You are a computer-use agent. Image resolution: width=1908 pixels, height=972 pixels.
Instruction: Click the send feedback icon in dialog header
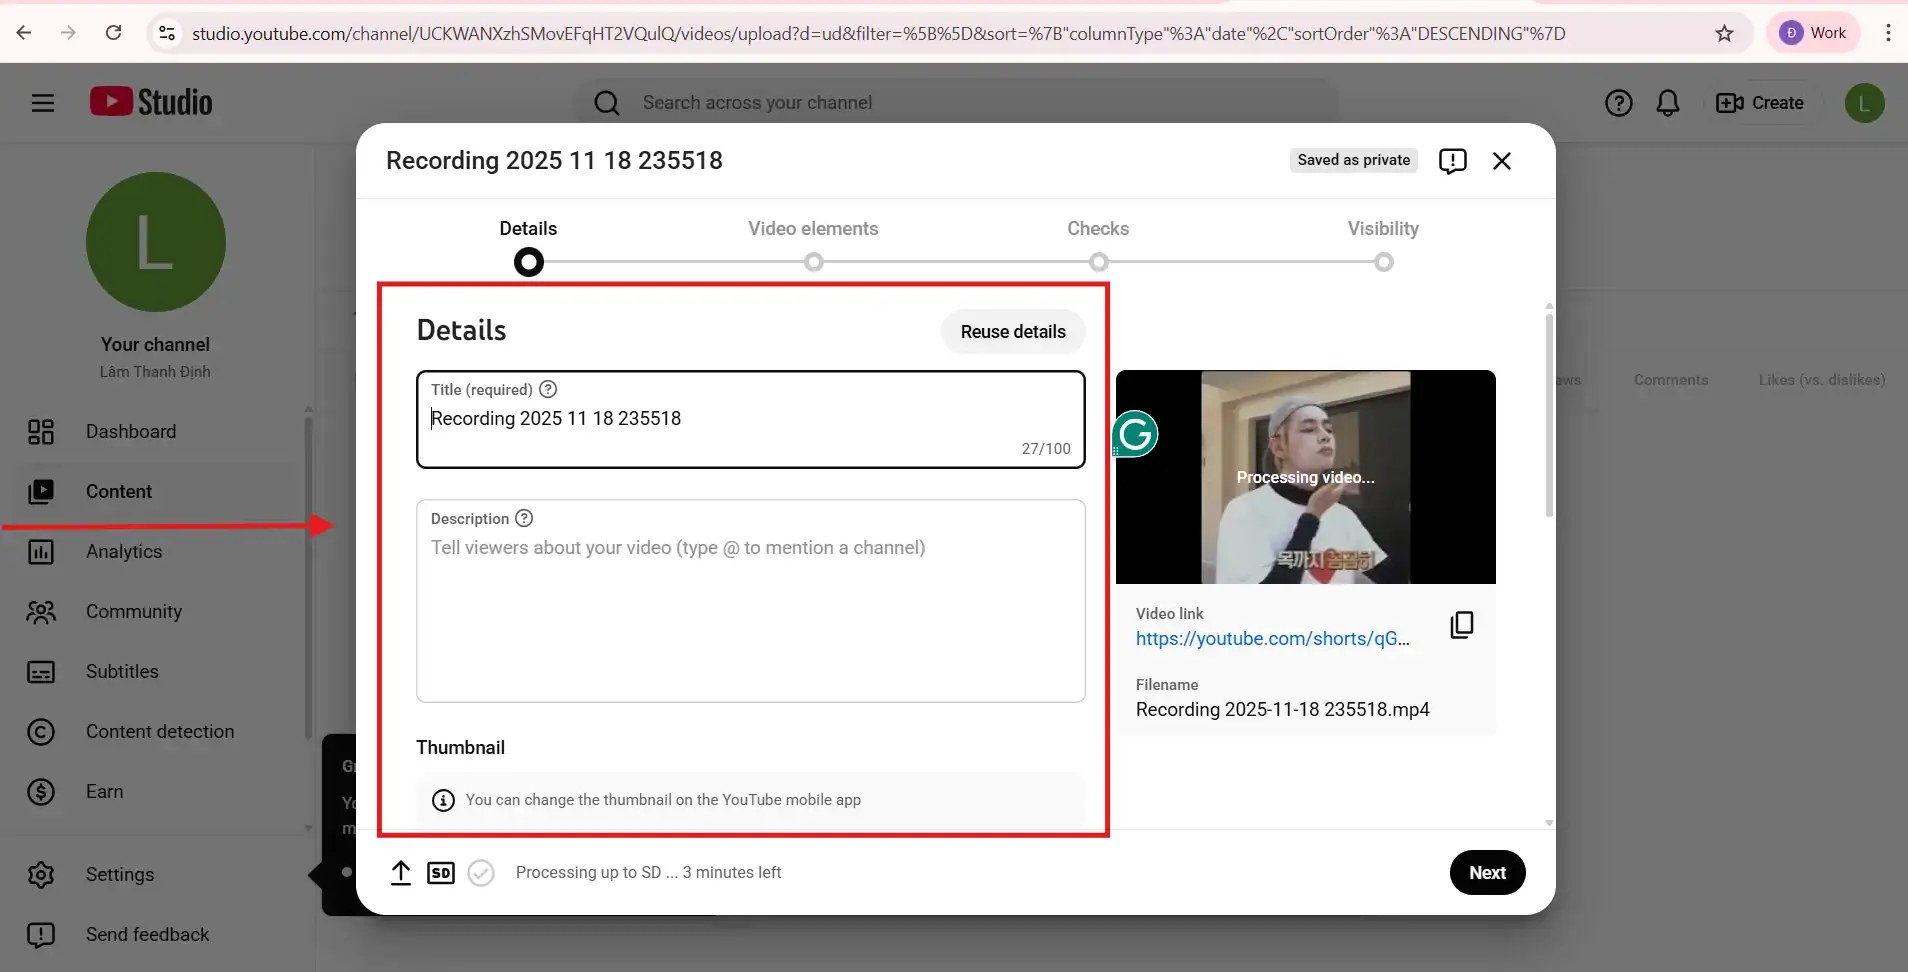[x=1452, y=161]
